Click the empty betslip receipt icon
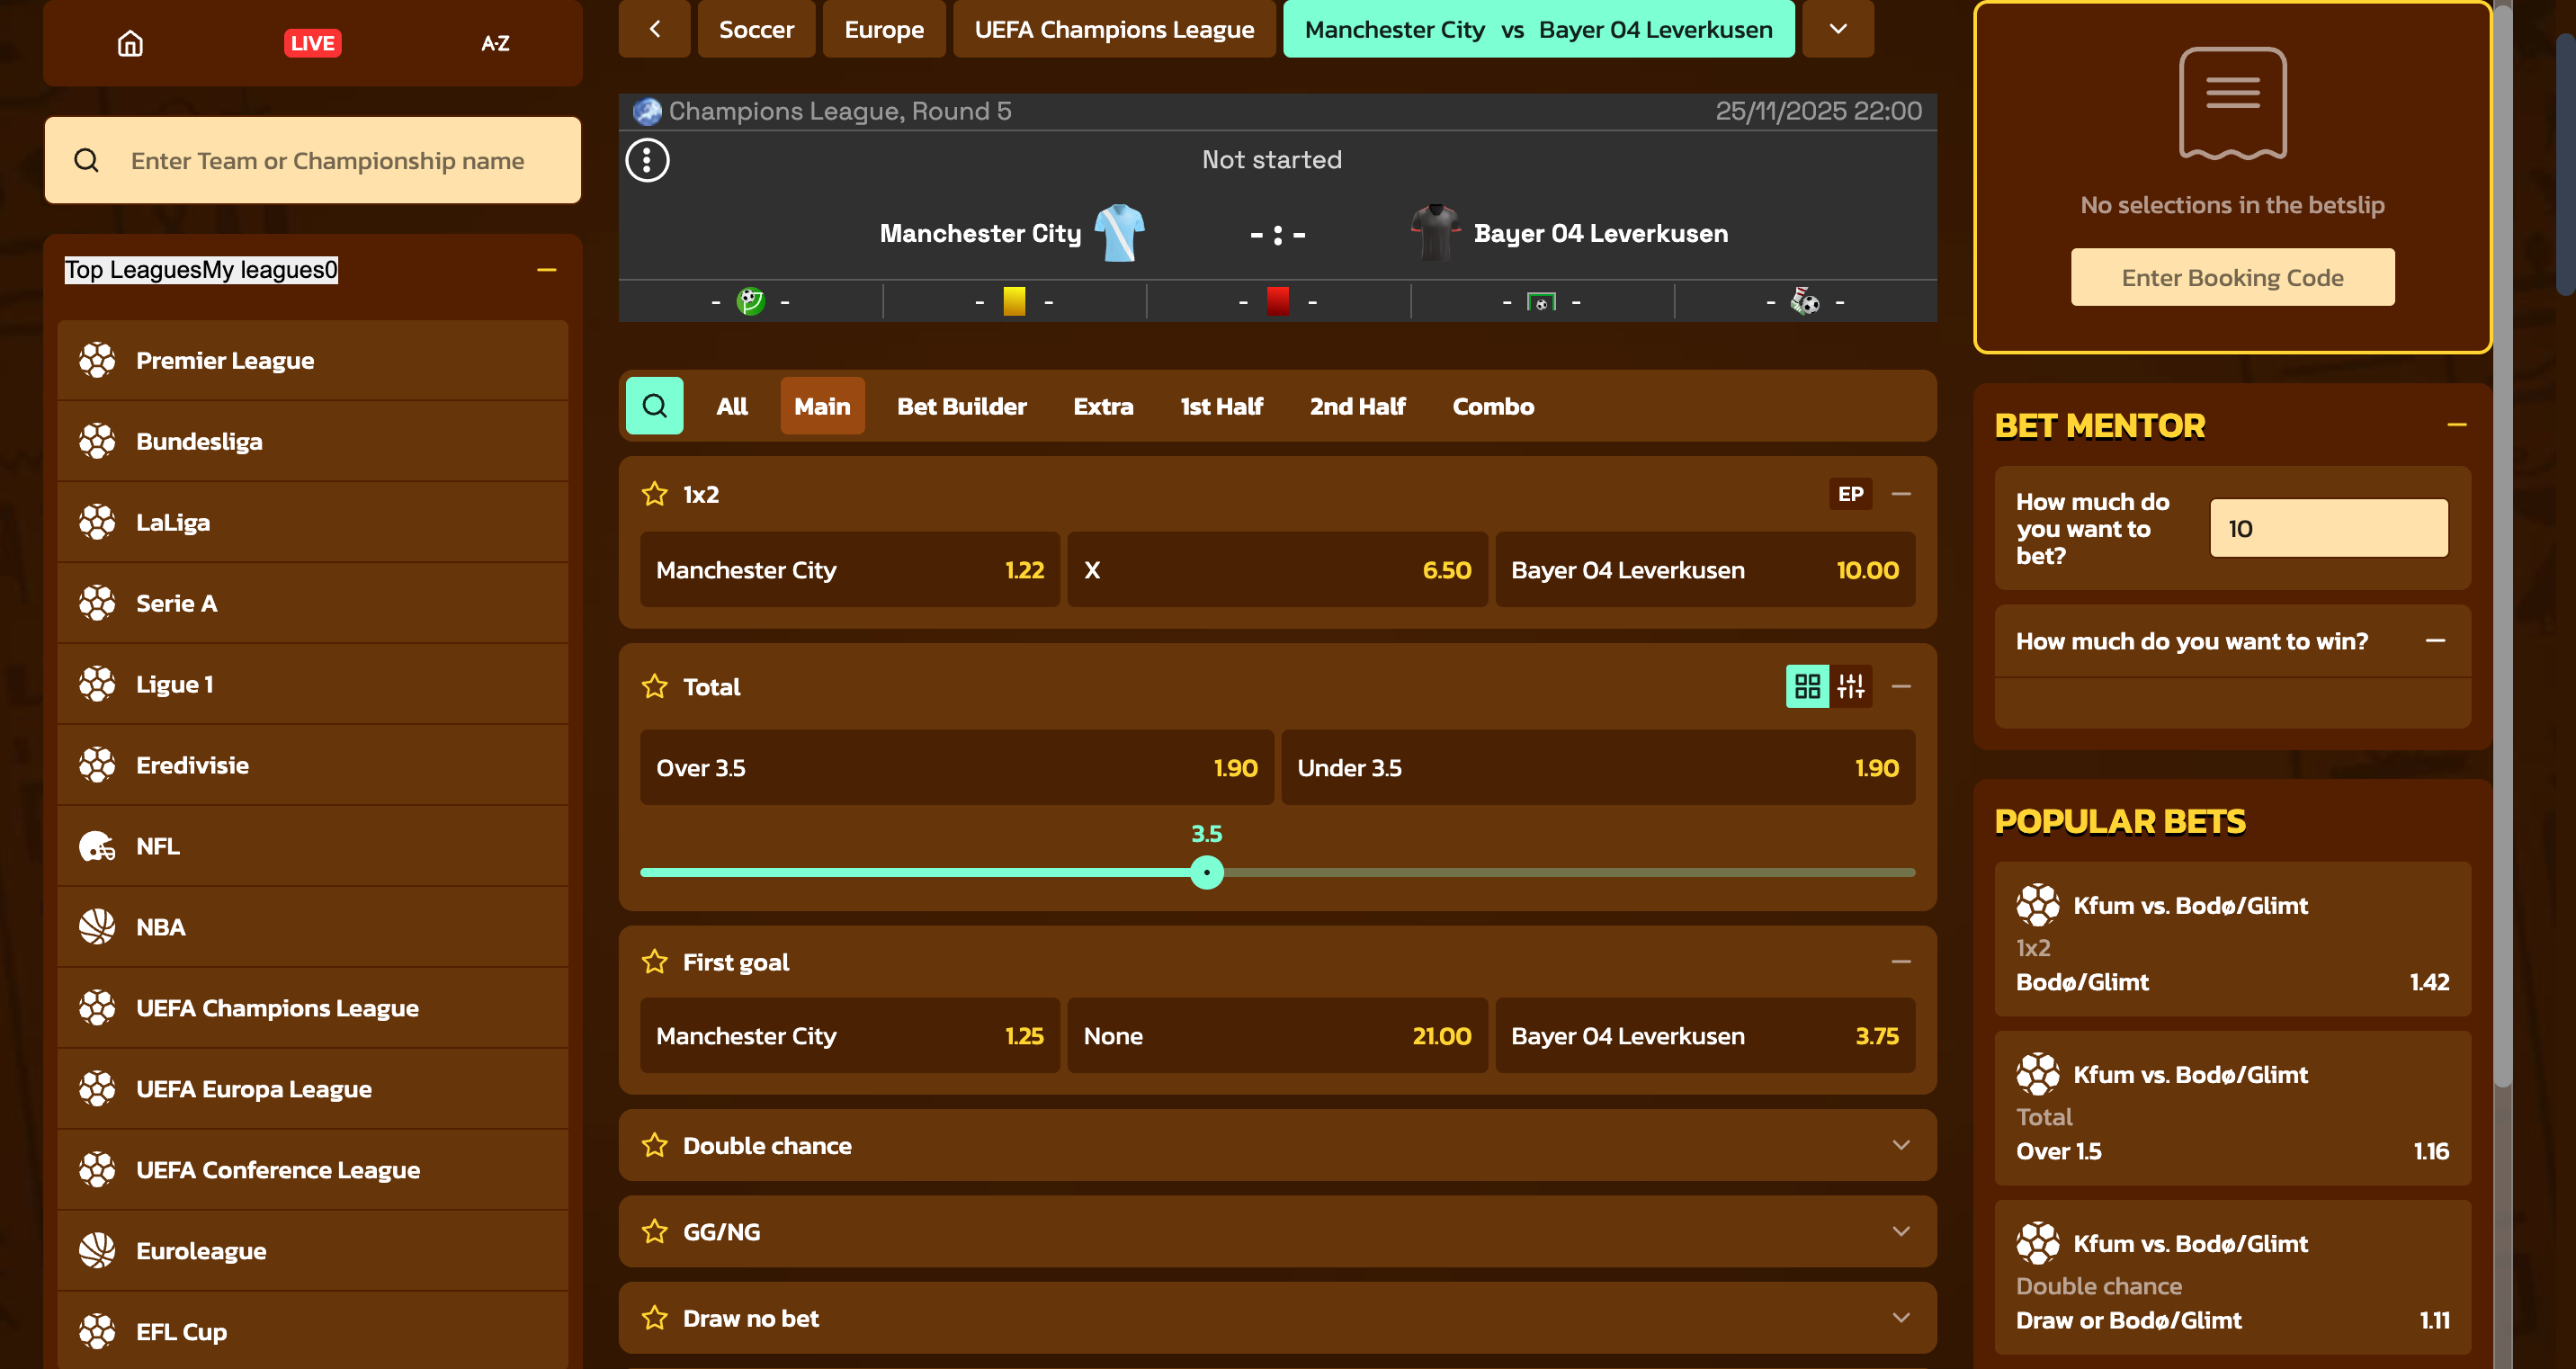 click(x=2233, y=104)
